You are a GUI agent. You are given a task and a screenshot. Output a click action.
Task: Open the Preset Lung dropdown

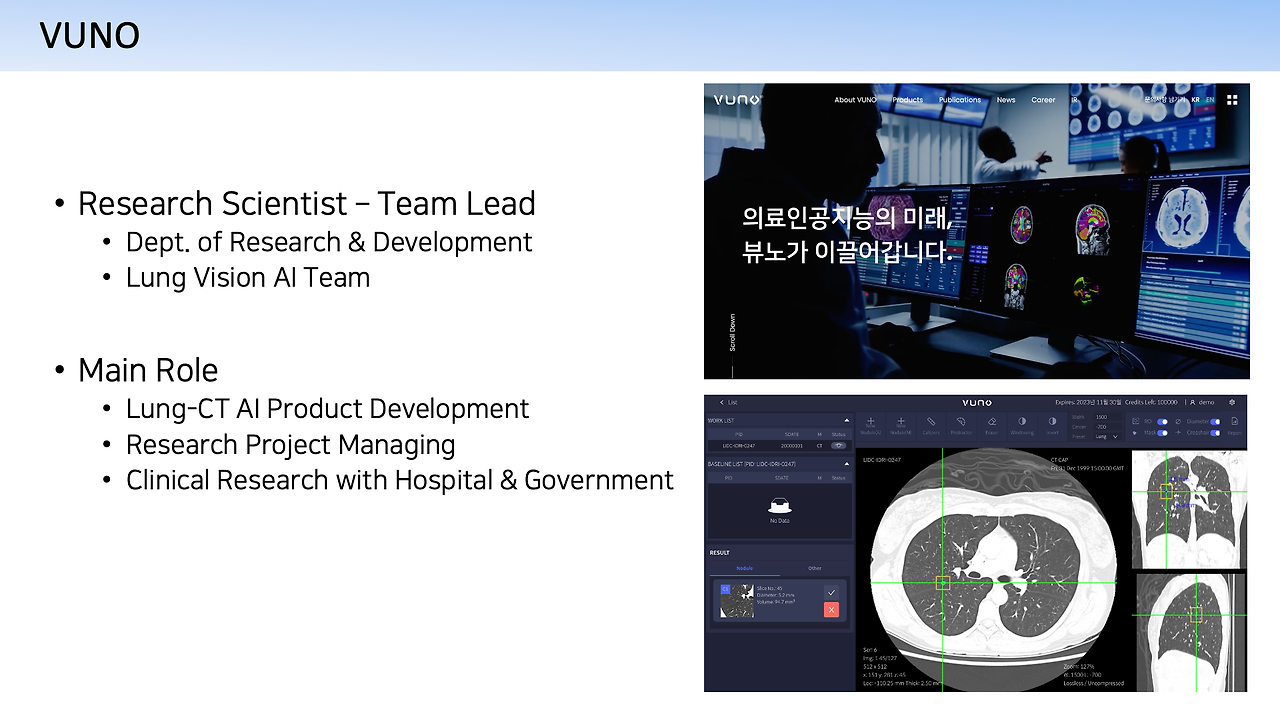[x=1107, y=436]
